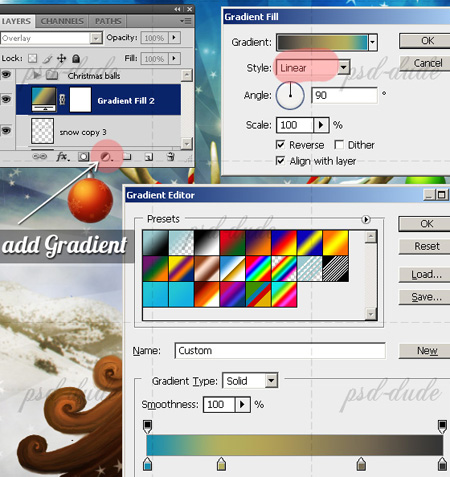Screen dimensions: 450x477
Task: Select the foreground-to-transparent checkered preset
Action: coord(181,243)
